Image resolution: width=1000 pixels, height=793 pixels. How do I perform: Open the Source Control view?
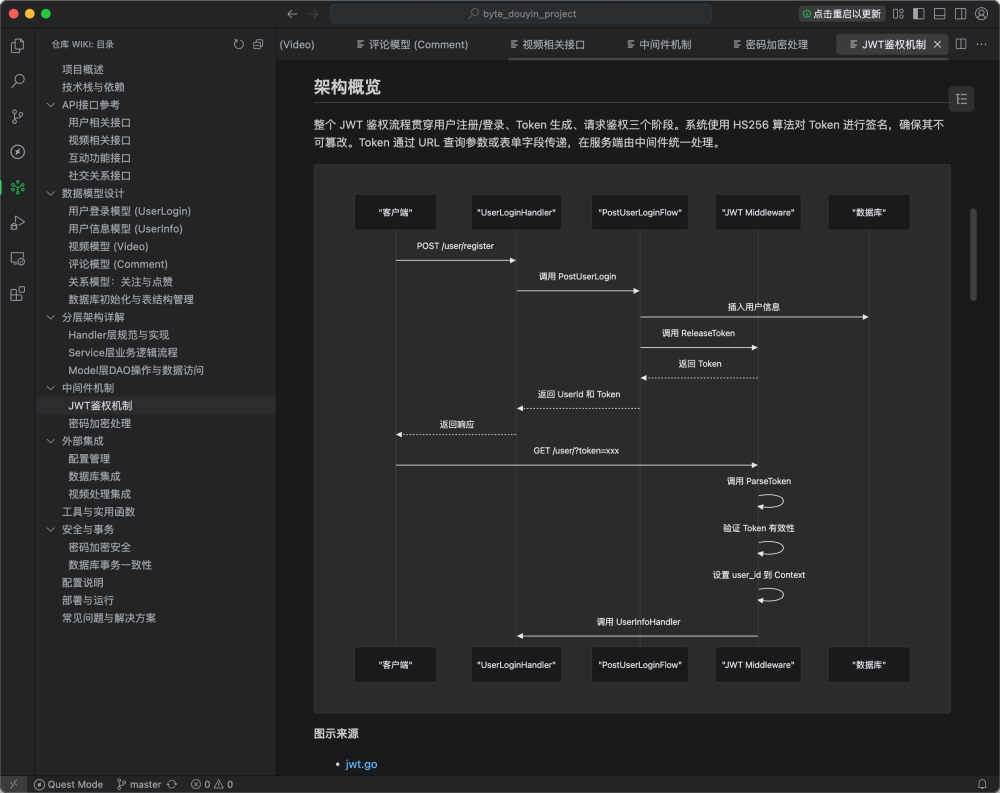pyautogui.click(x=16, y=118)
